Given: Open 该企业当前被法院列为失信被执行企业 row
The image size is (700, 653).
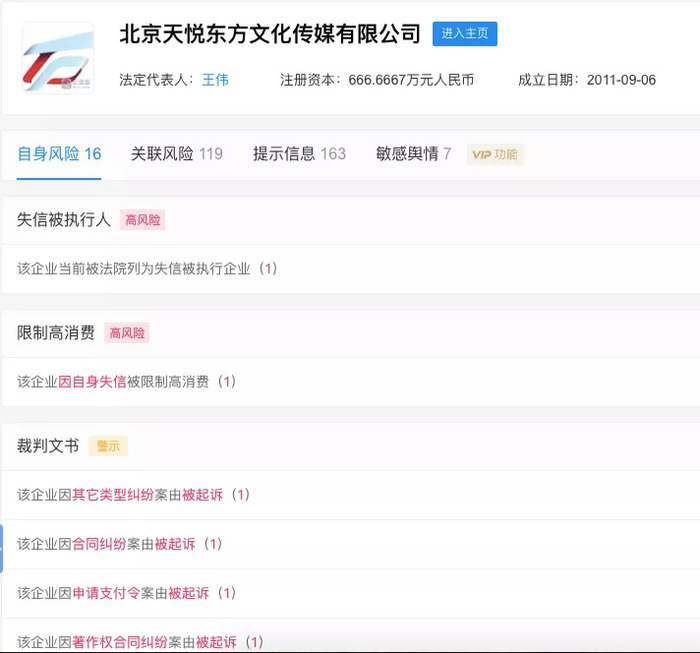Looking at the screenshot, I should click(x=350, y=269).
